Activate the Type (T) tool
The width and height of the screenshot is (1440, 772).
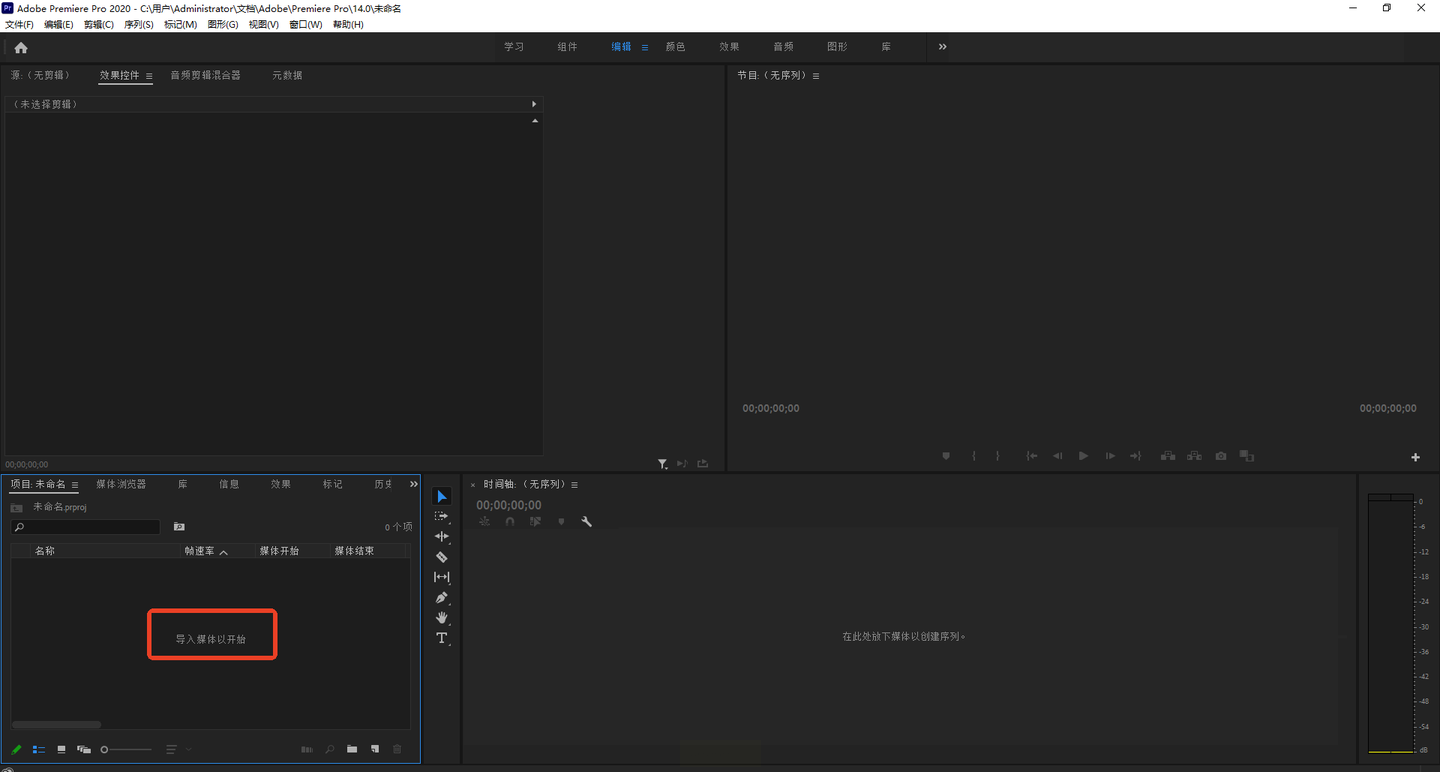pyautogui.click(x=441, y=638)
